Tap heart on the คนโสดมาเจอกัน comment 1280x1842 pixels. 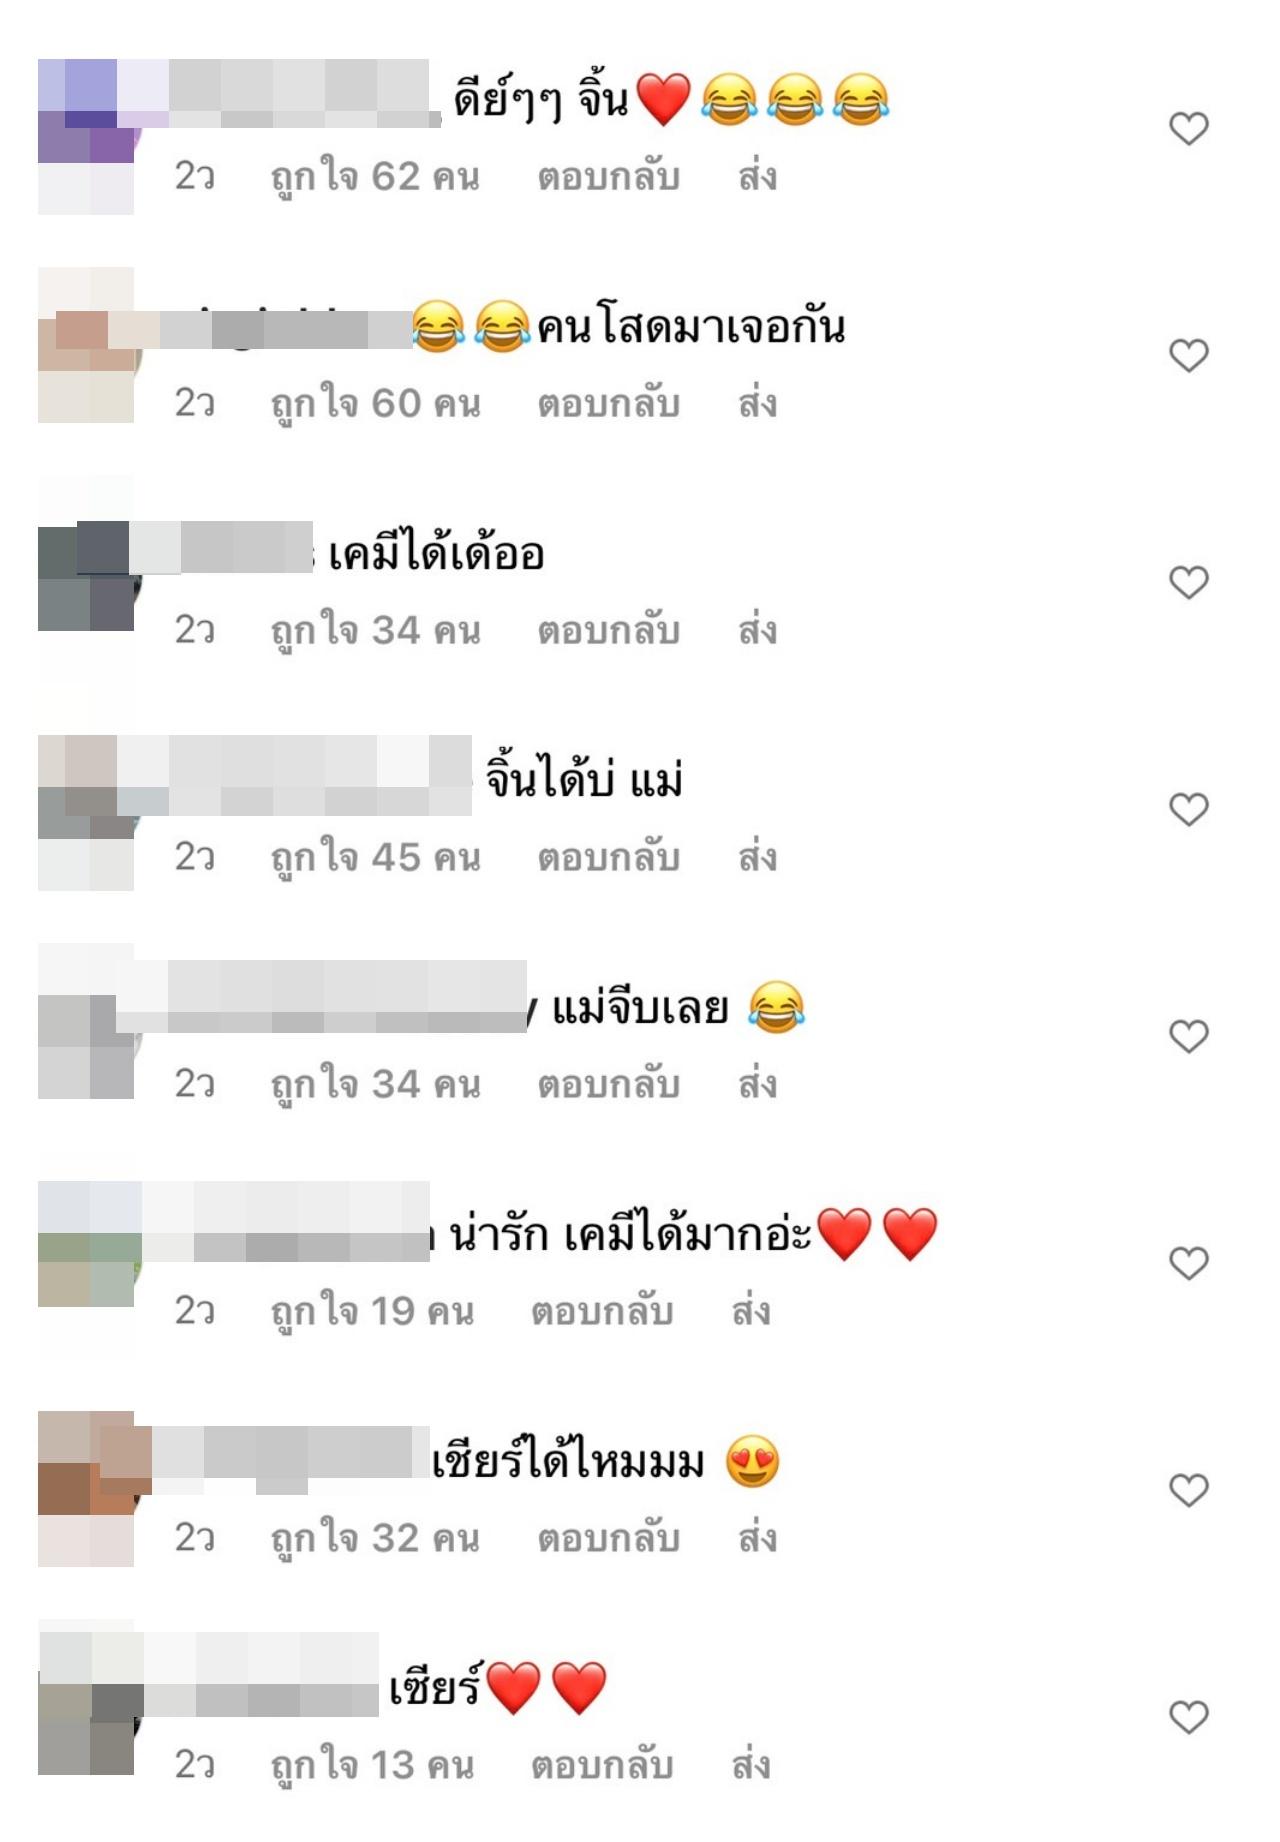tap(1189, 355)
